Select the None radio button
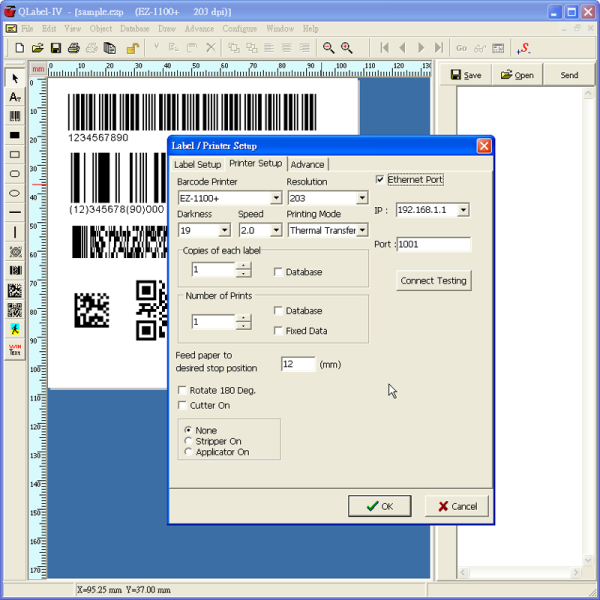Viewport: 600px width, 600px height. point(188,430)
